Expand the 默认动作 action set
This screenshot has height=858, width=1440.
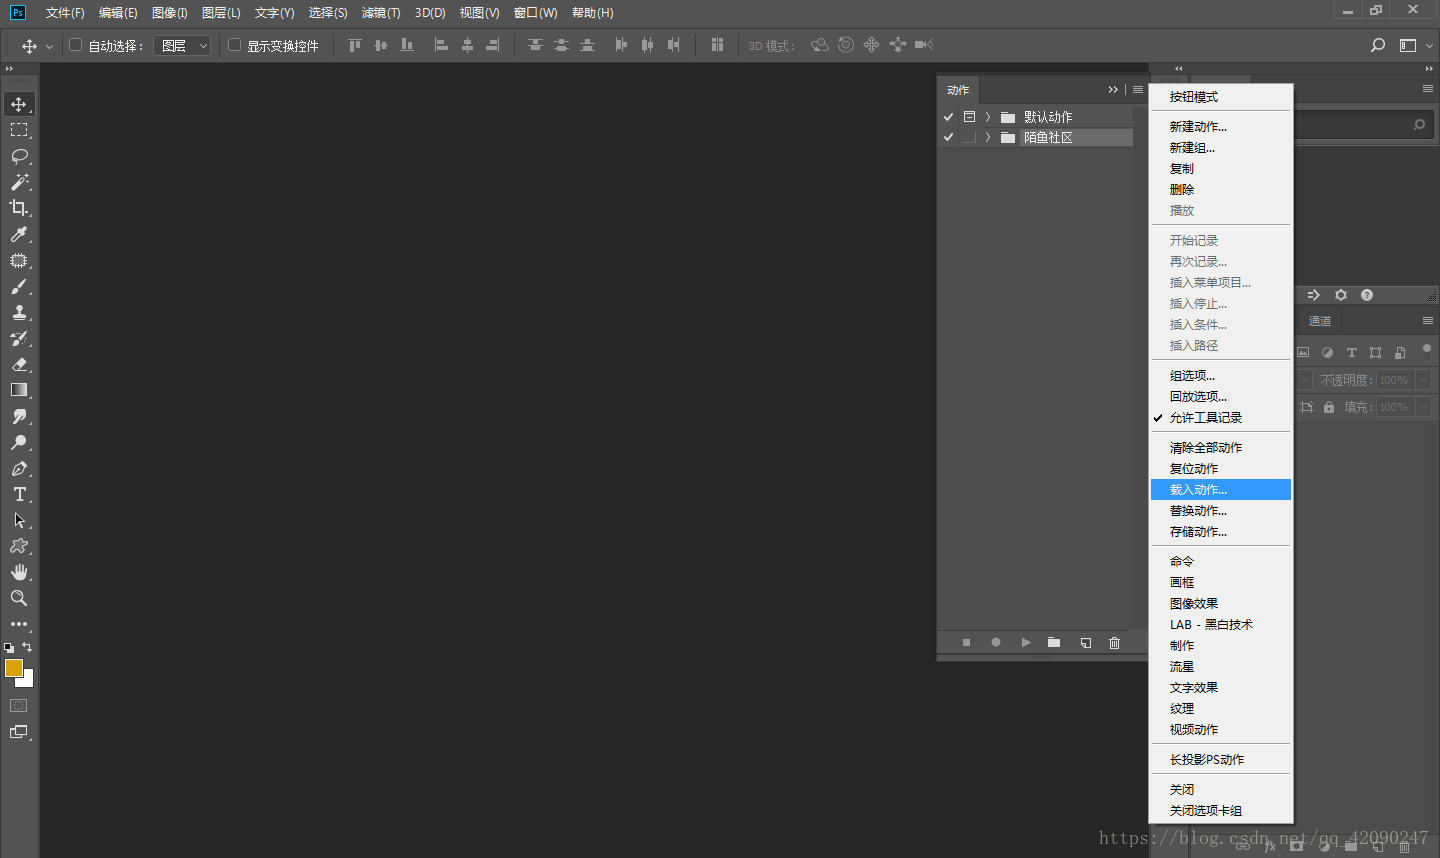tap(988, 117)
